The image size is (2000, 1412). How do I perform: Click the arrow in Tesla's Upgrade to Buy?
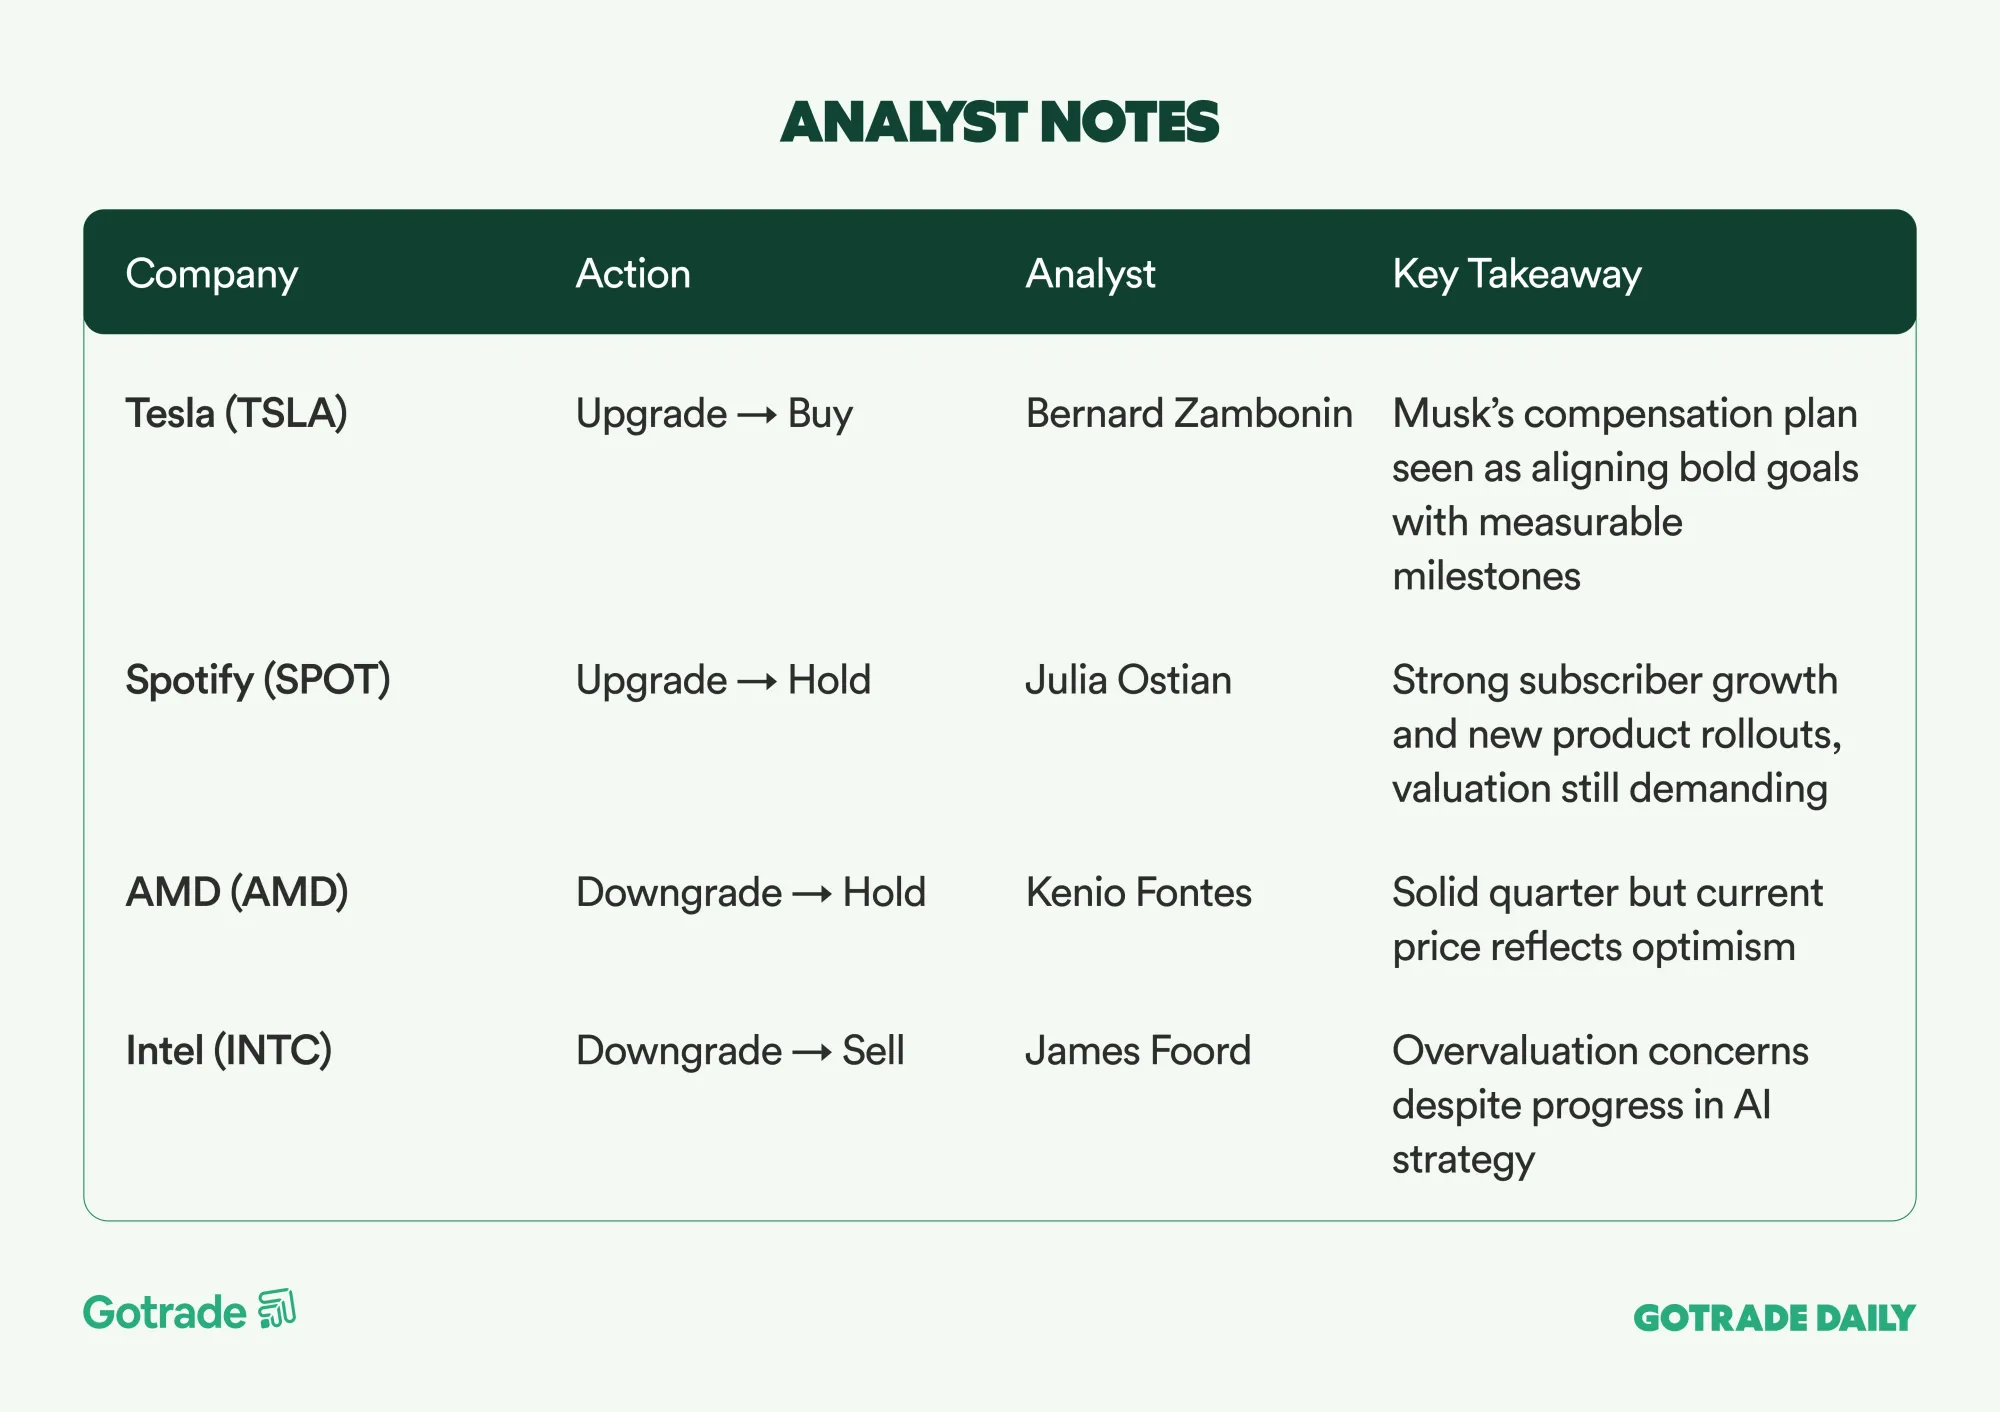click(757, 415)
